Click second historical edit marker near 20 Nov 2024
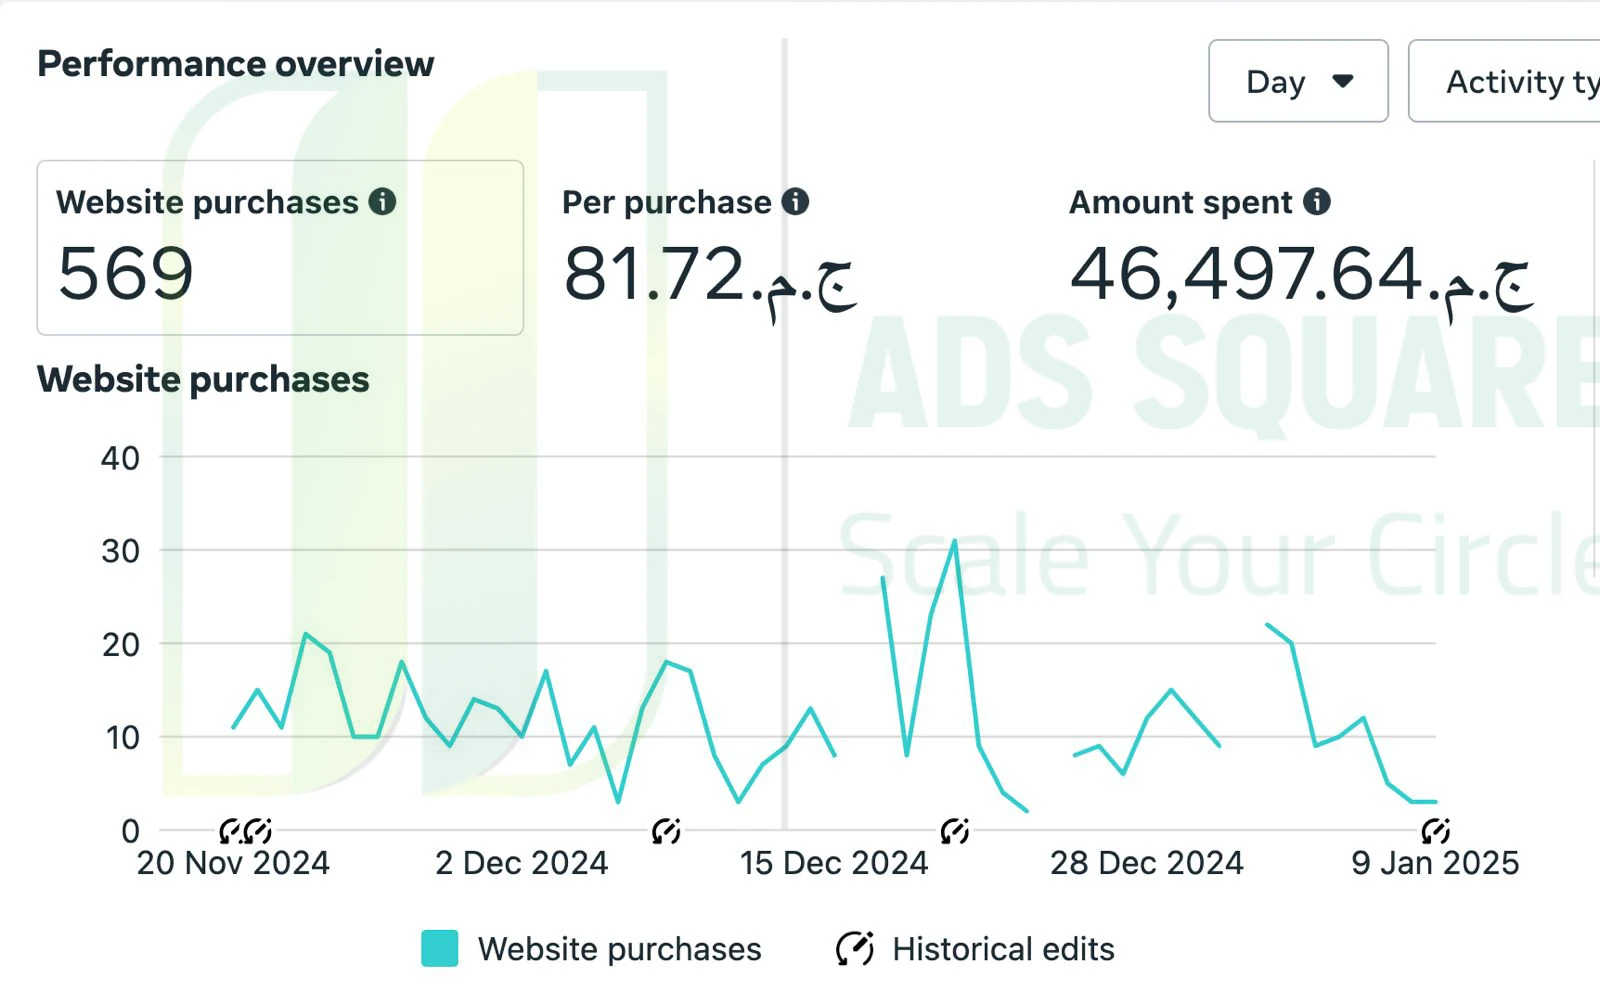This screenshot has height=1004, width=1600. (257, 831)
